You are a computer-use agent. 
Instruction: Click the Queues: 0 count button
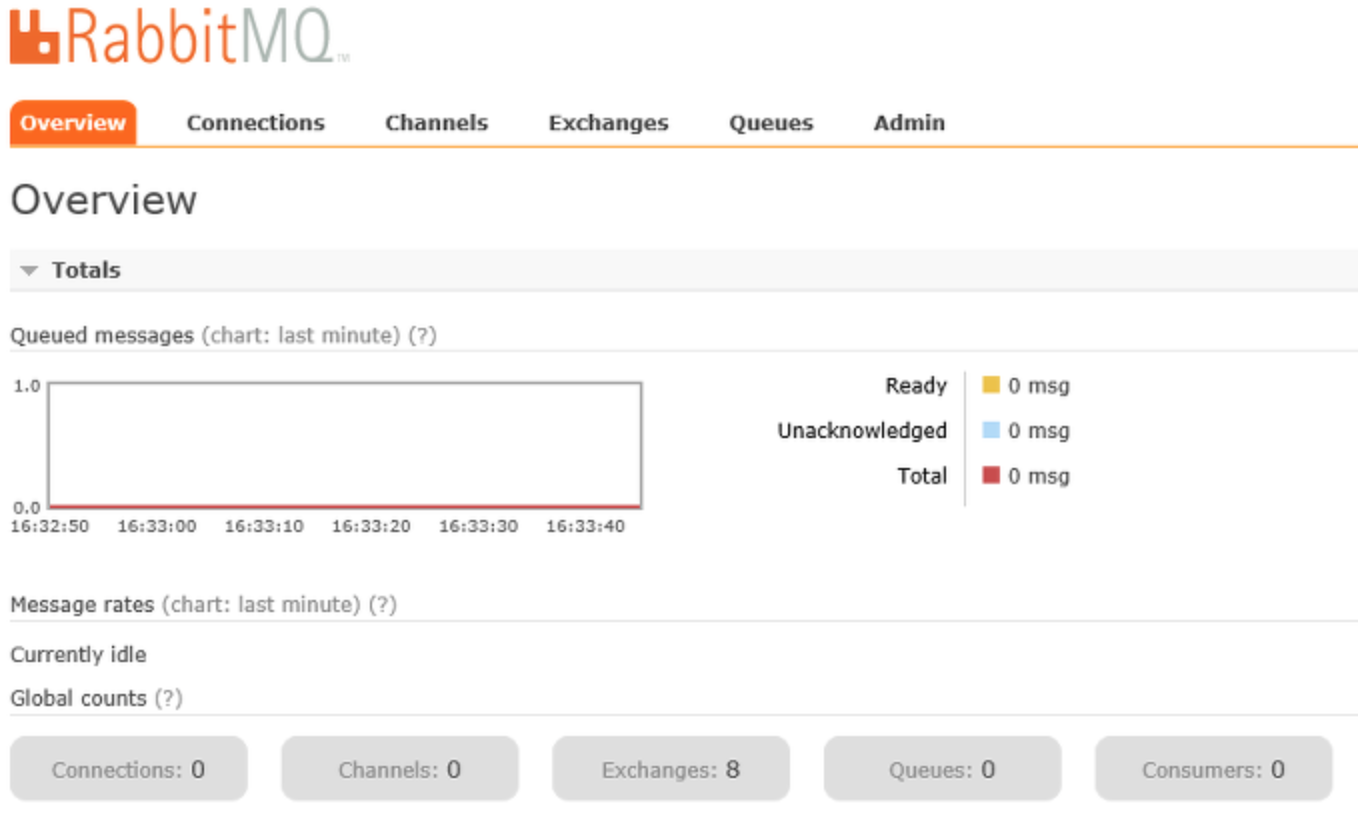pos(942,769)
